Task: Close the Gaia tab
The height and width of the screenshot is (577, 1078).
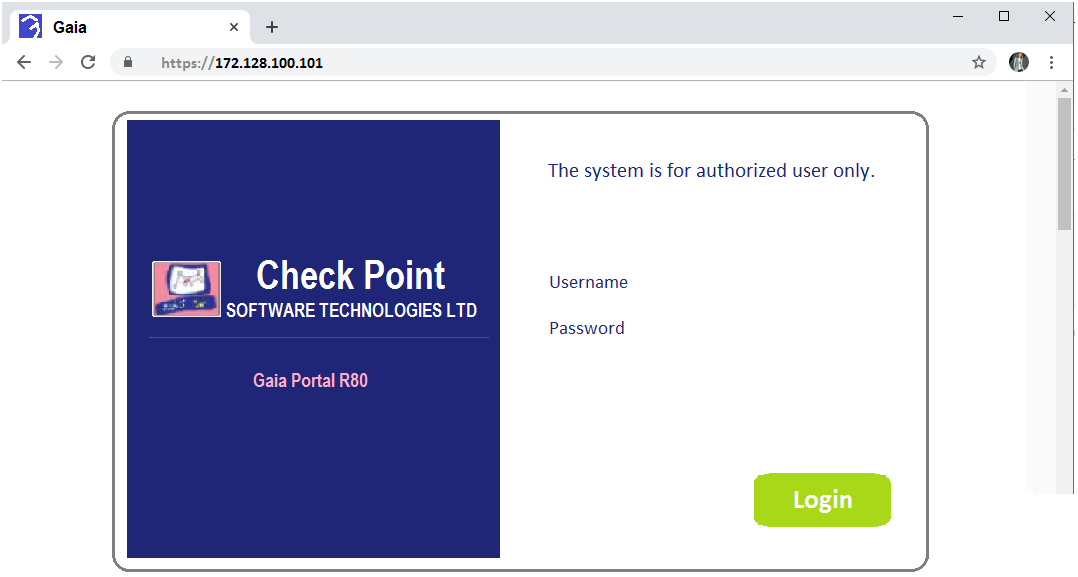Action: pos(234,27)
